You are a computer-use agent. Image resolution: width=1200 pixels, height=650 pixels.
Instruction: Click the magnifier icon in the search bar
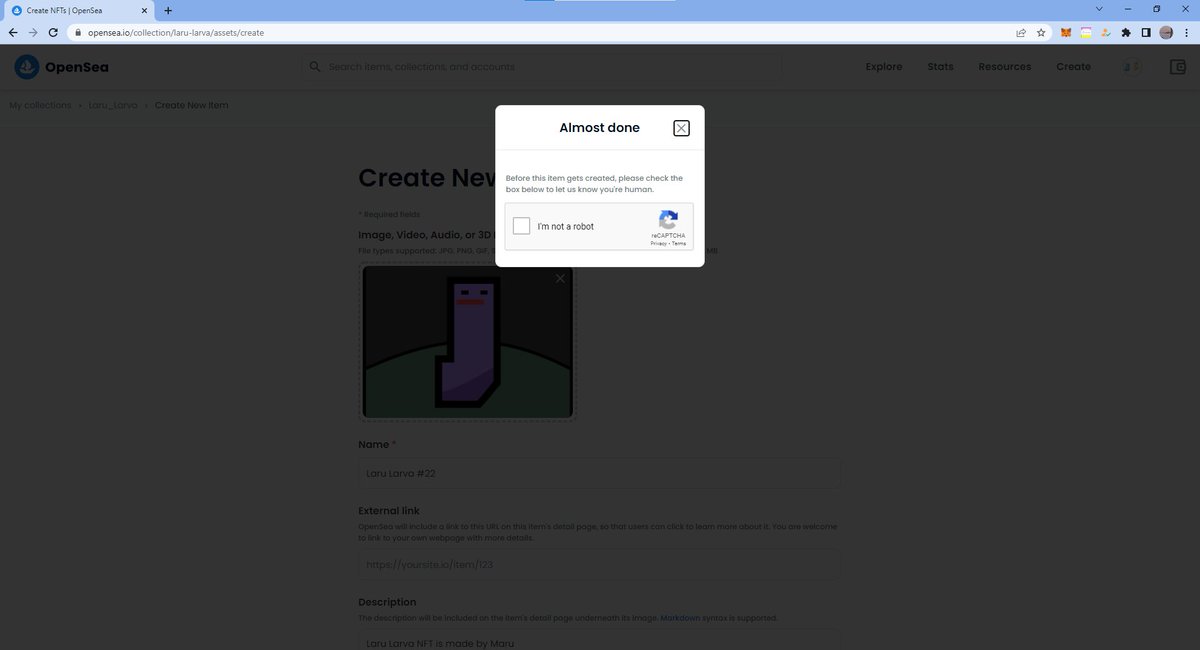pyautogui.click(x=315, y=67)
